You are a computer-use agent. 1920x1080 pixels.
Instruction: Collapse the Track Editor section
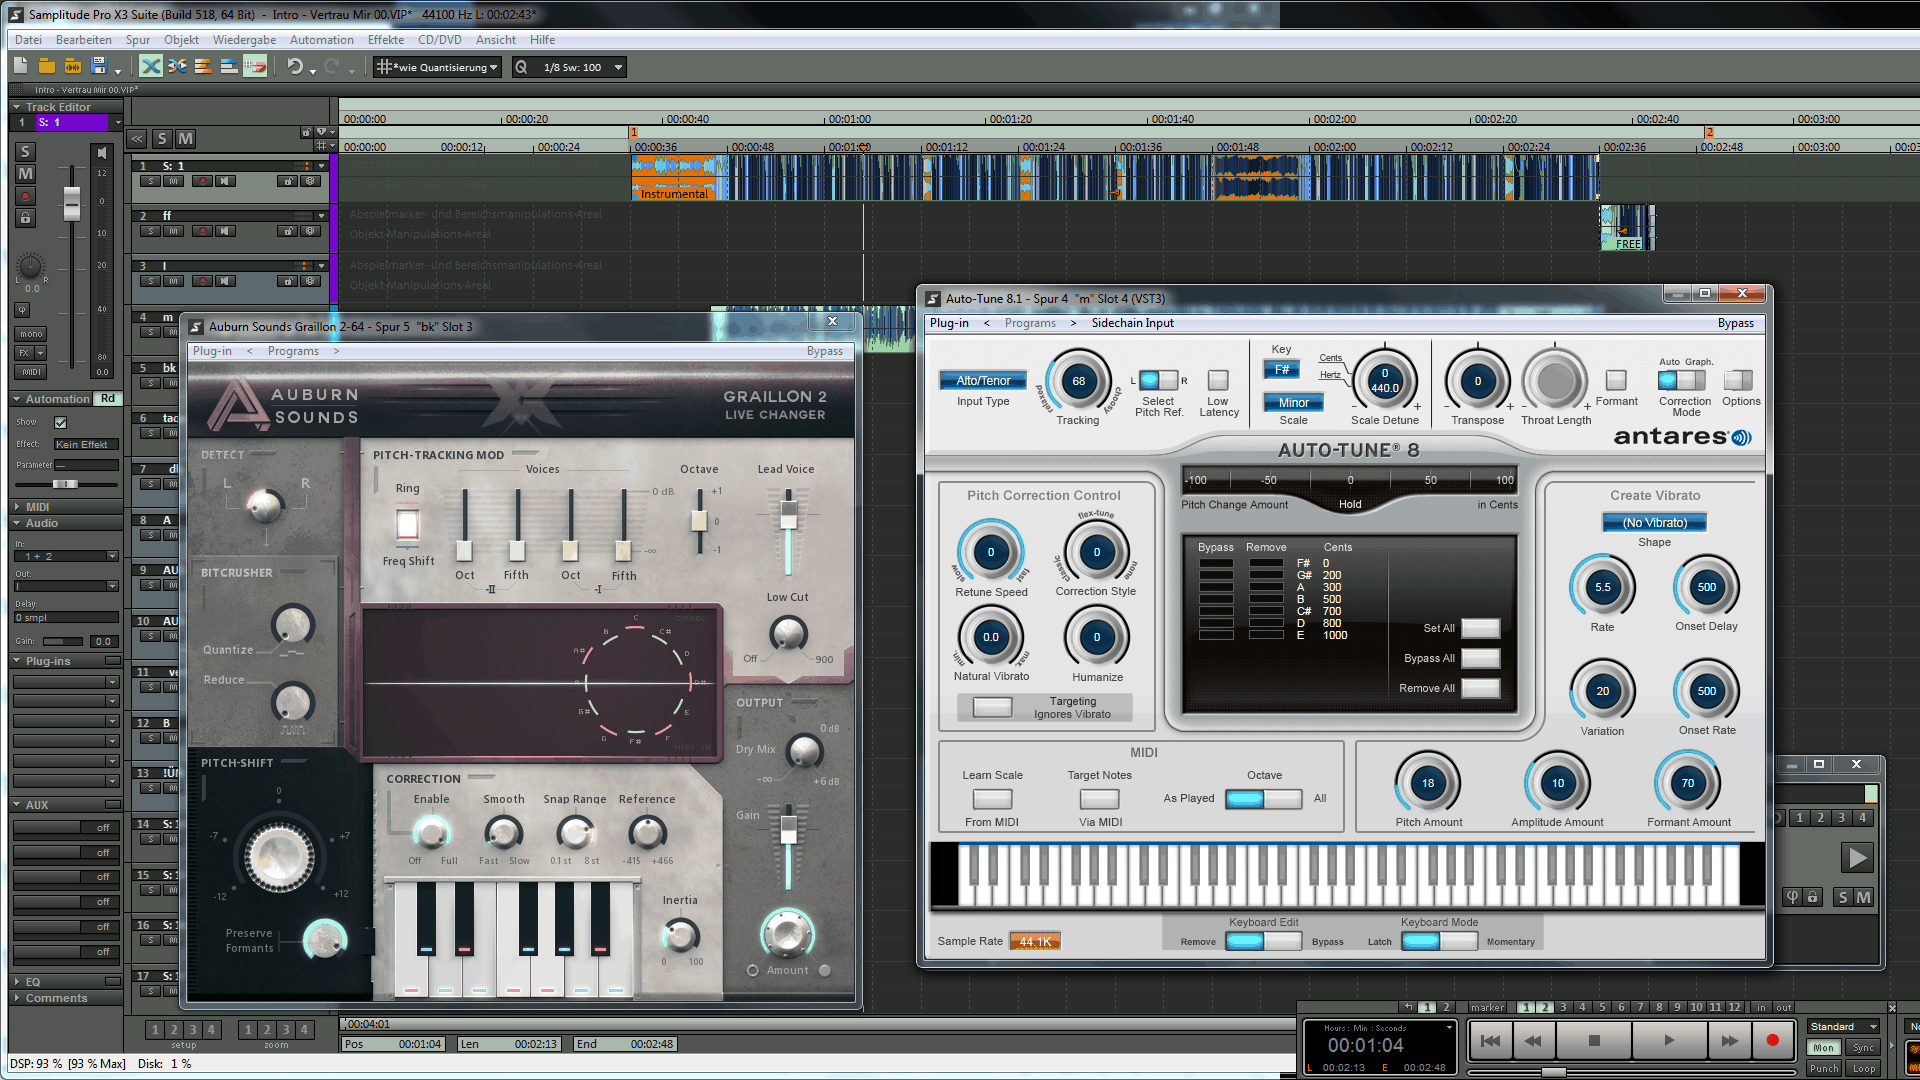coord(16,107)
